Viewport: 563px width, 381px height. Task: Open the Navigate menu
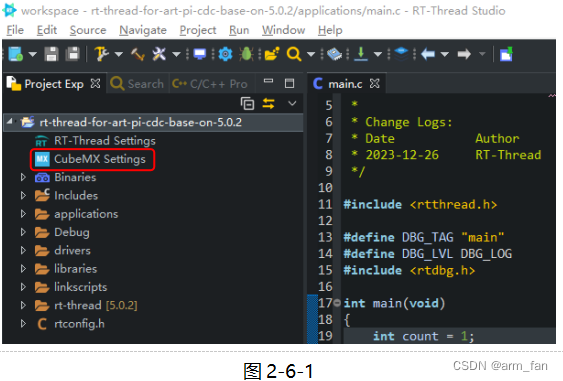[143, 30]
